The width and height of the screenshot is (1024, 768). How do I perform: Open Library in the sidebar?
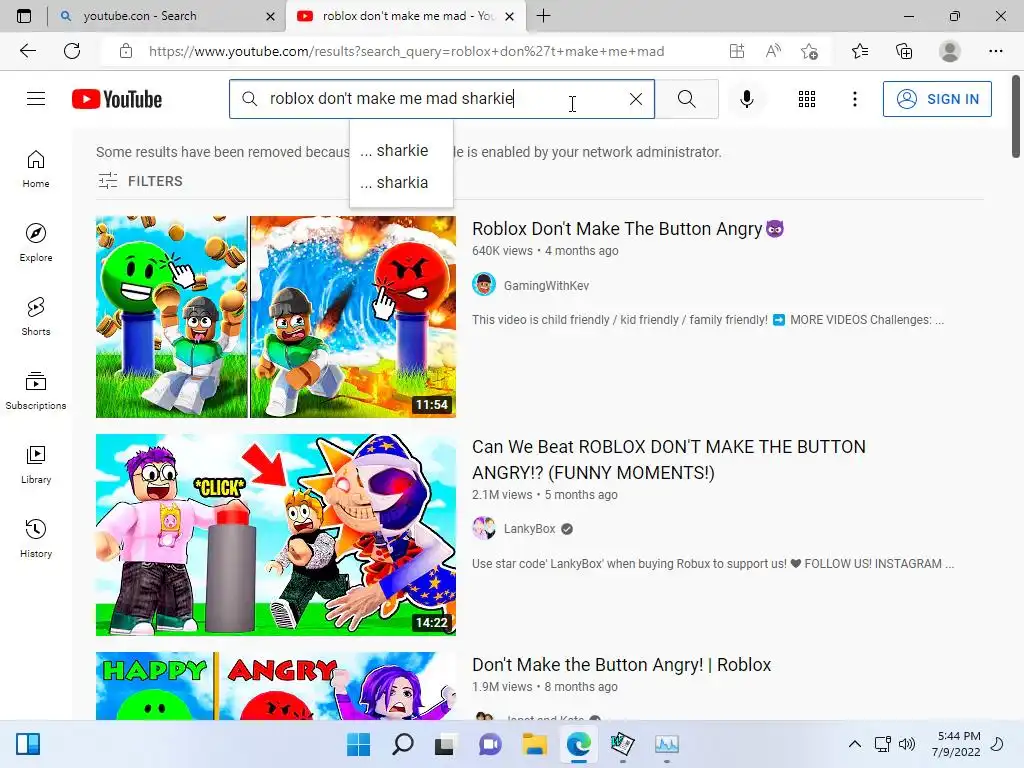tap(36, 465)
